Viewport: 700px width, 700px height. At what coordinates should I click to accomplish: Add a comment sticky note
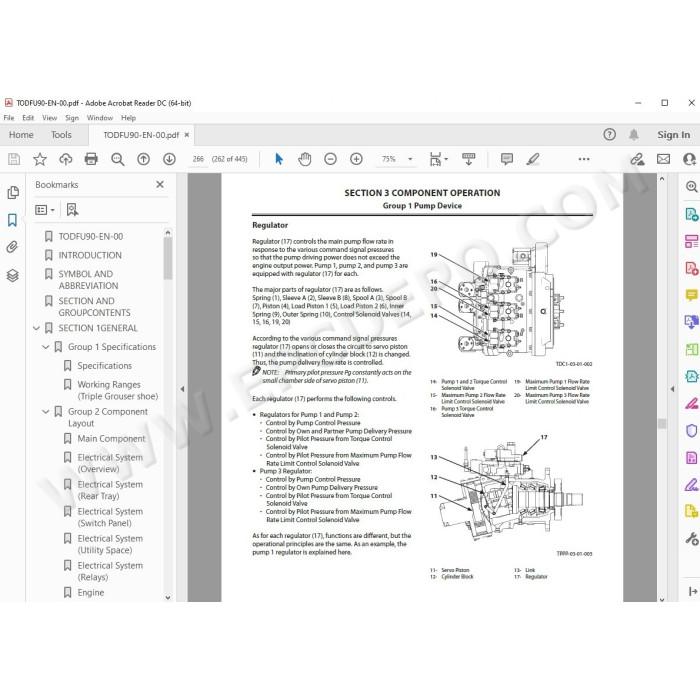[x=507, y=159]
